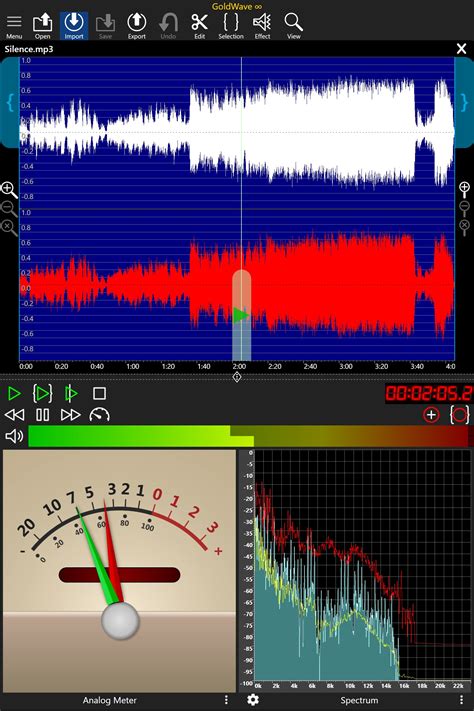This screenshot has height=711, width=474.
Task: Click the left selection start brace handle
Action: 10,103
